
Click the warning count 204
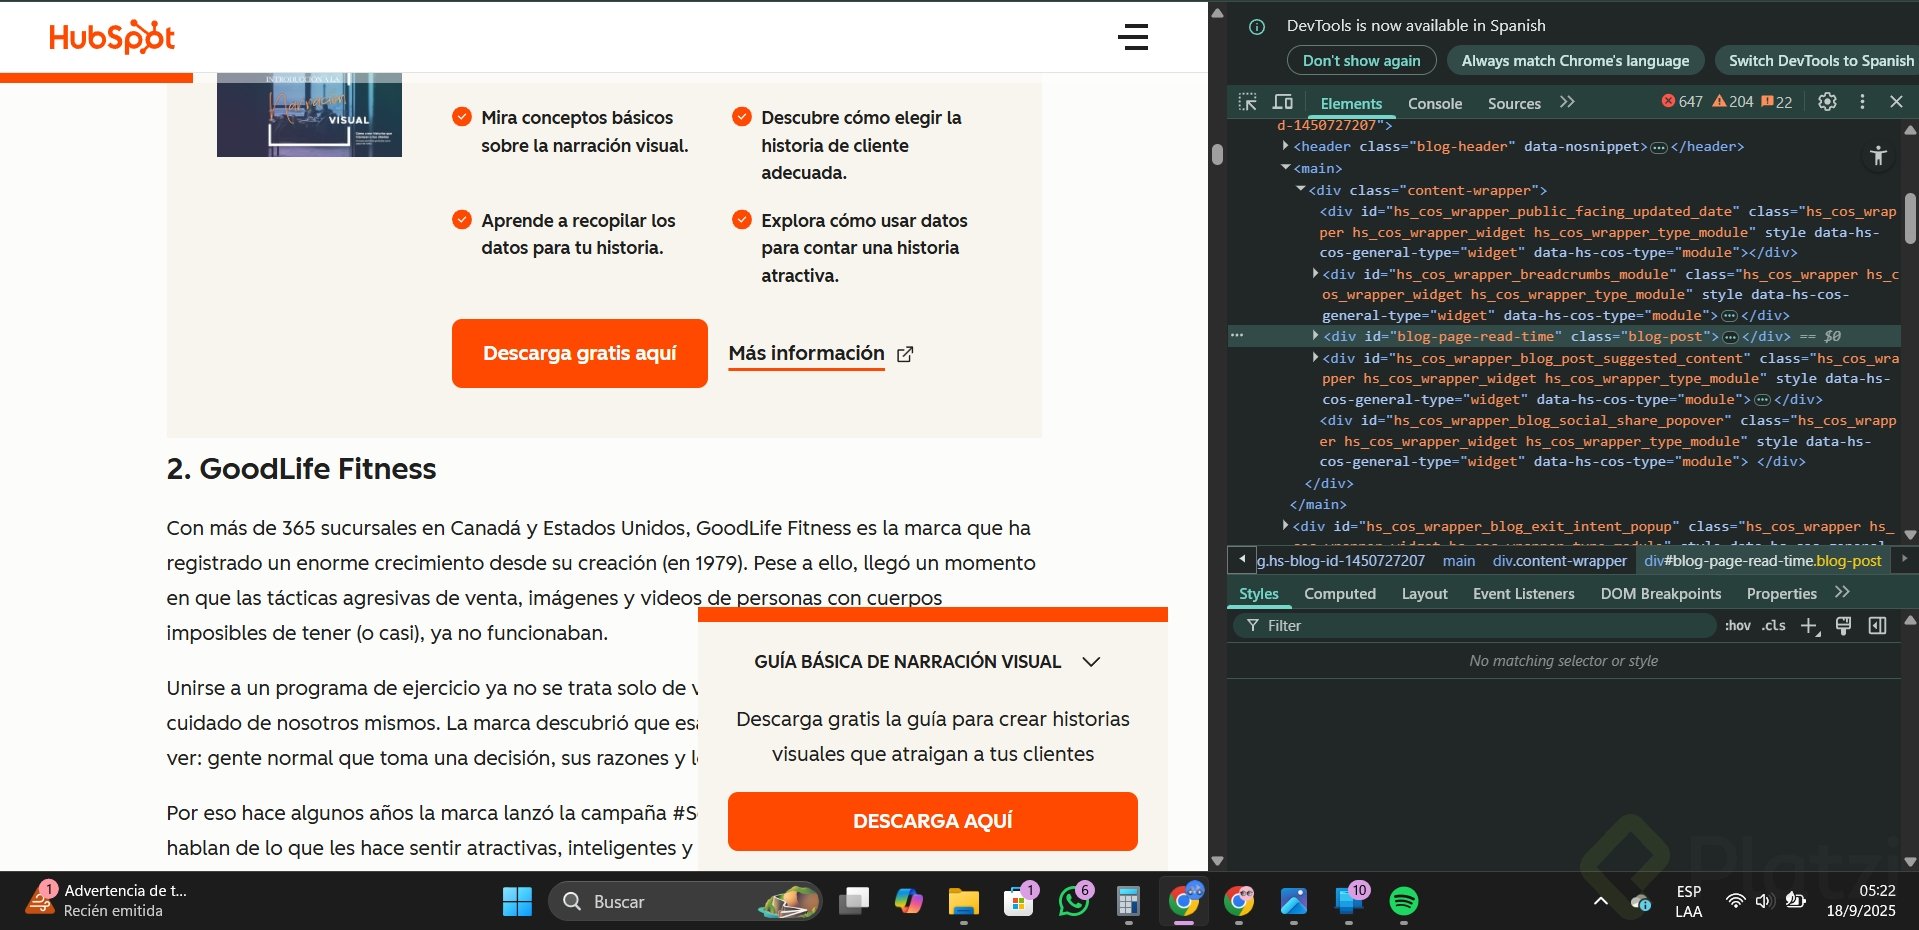pos(1733,101)
